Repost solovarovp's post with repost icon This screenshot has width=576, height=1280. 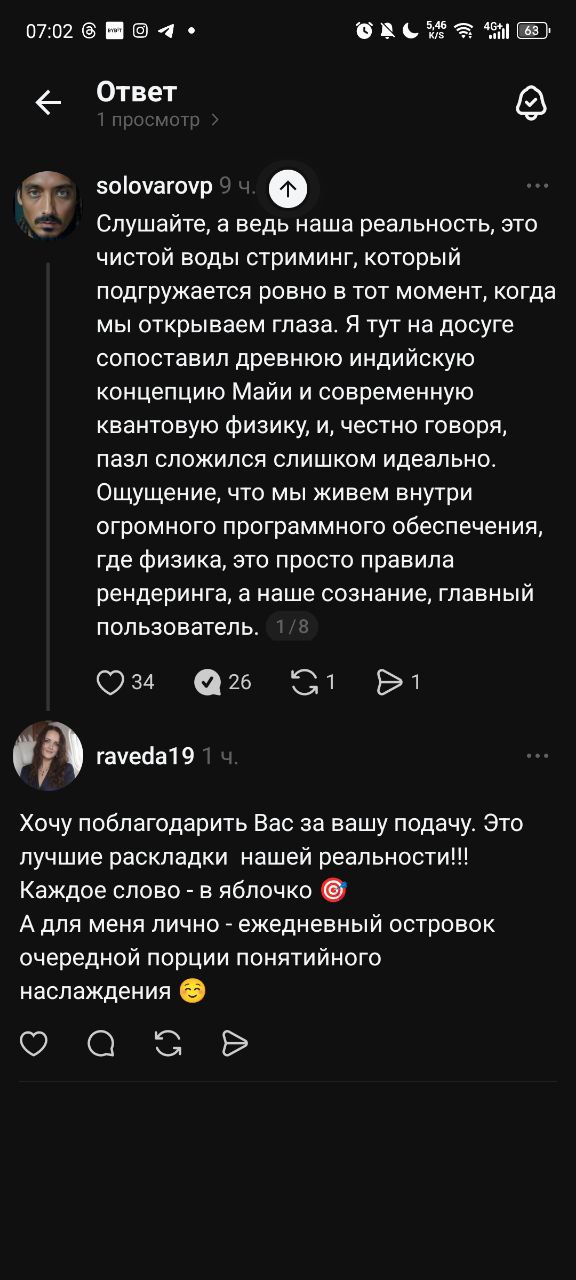(304, 682)
